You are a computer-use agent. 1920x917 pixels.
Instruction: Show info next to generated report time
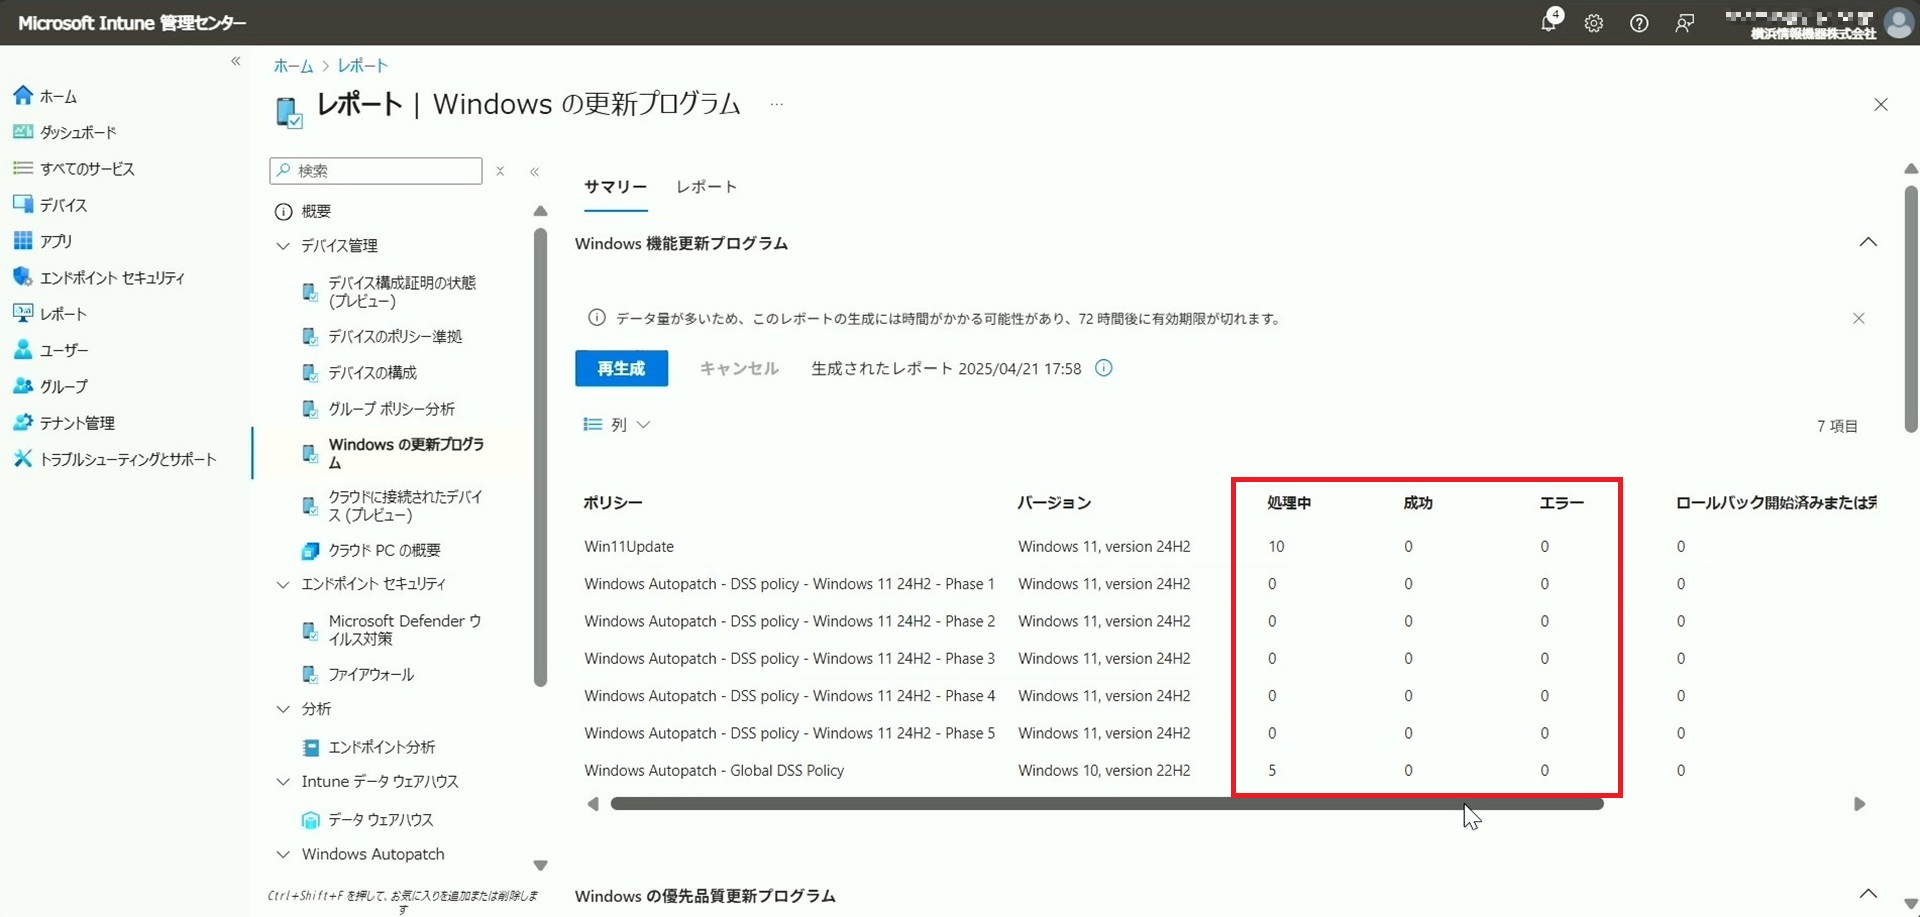click(x=1104, y=368)
